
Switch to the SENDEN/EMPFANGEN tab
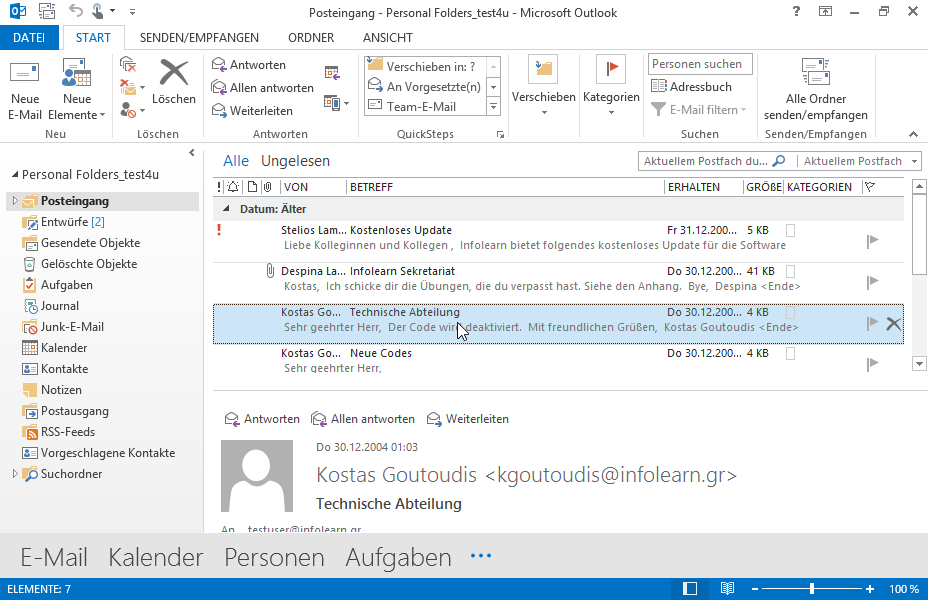pos(199,38)
